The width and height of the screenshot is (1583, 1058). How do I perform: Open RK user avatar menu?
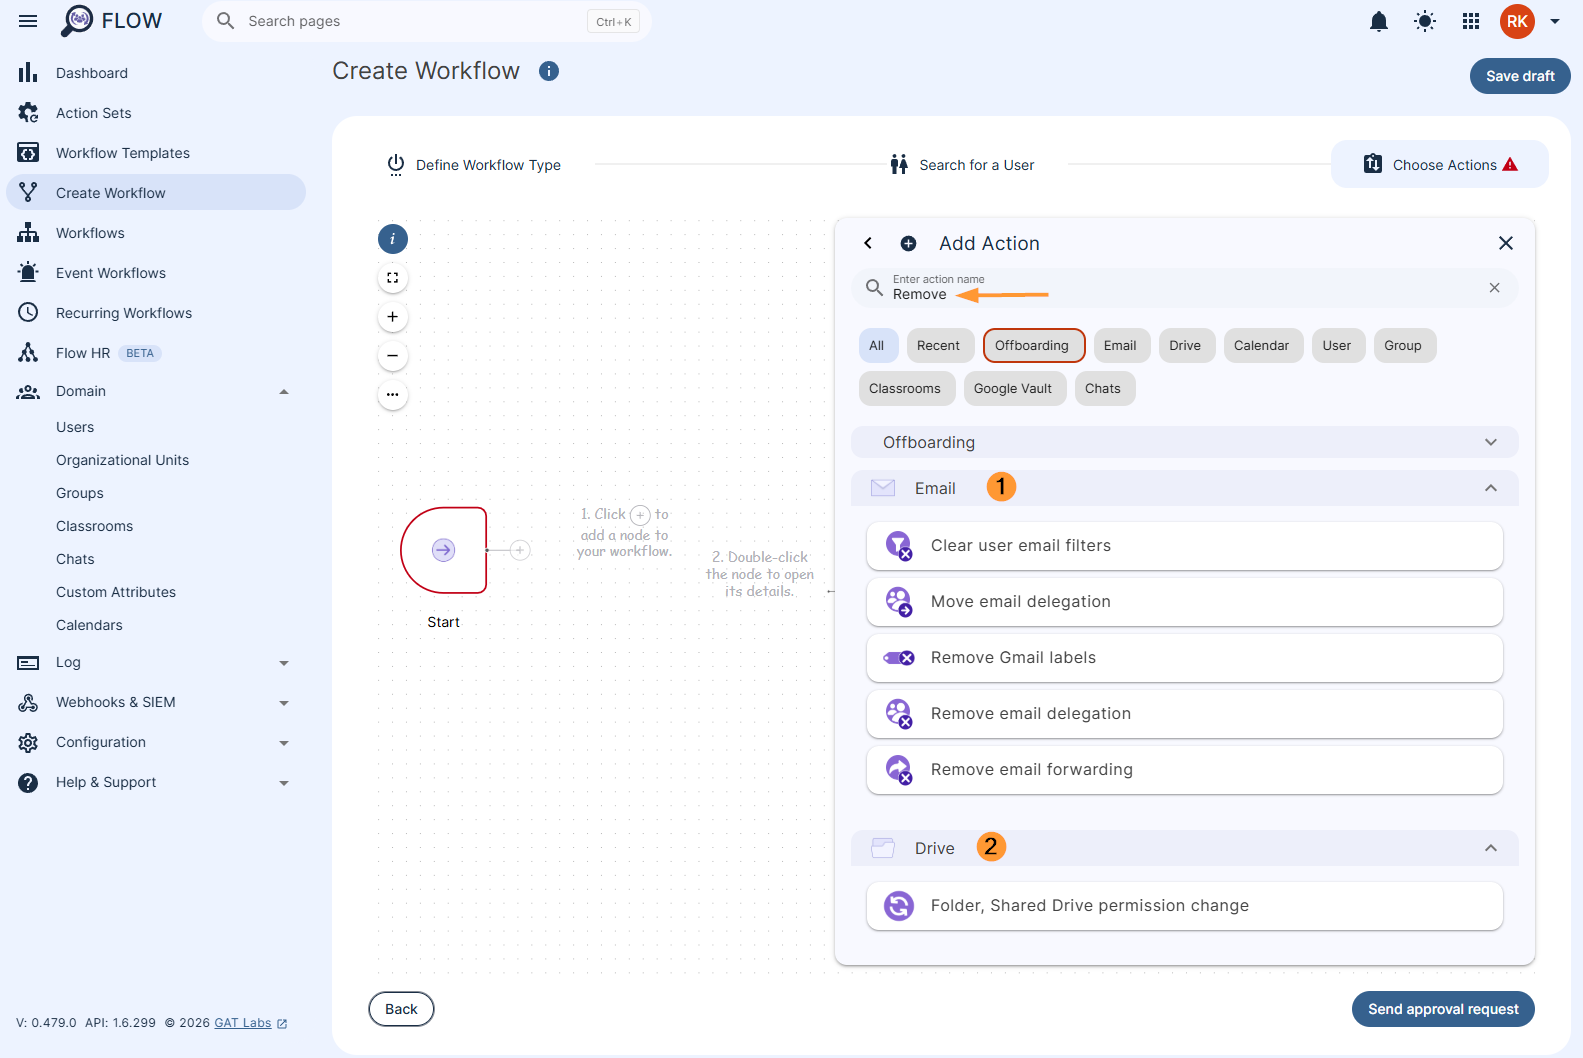1517,21
